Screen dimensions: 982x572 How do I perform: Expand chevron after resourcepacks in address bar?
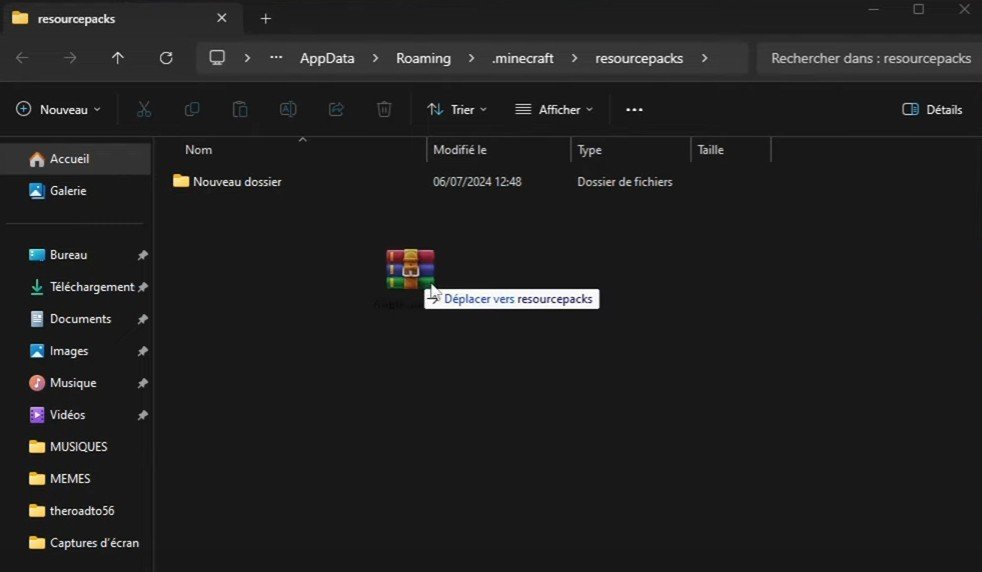tap(705, 58)
